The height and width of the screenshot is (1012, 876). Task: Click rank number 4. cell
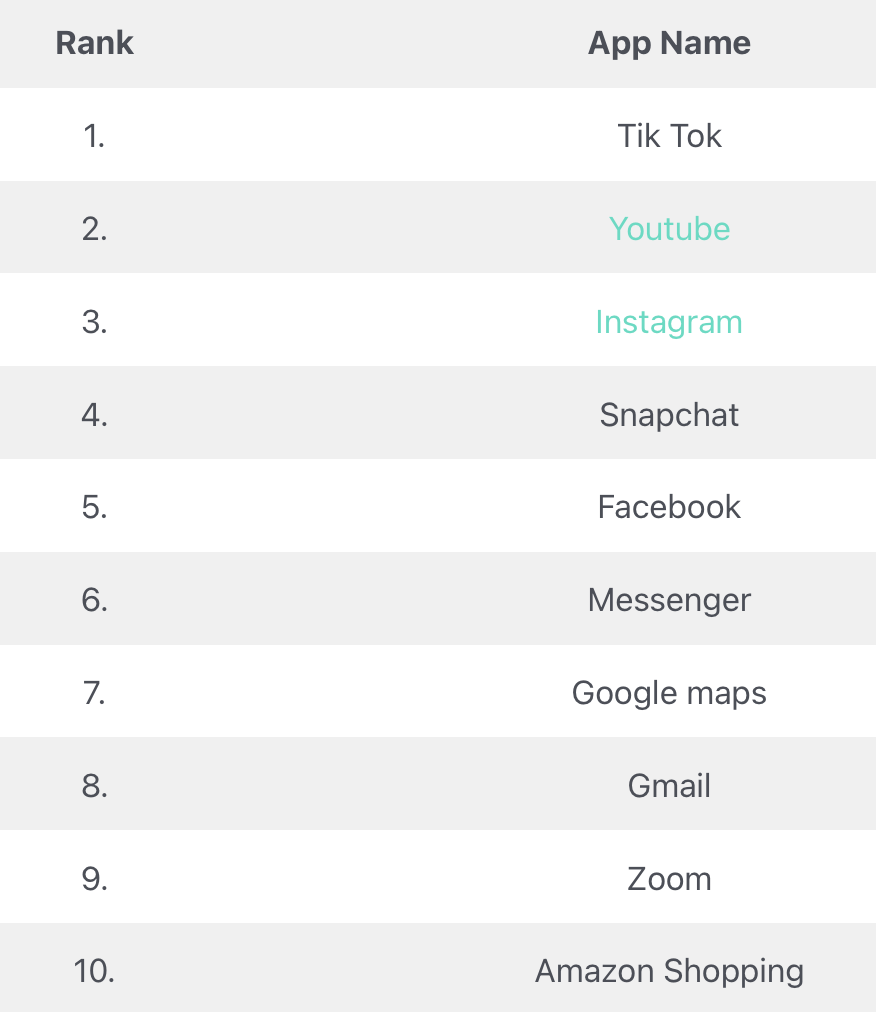(94, 414)
